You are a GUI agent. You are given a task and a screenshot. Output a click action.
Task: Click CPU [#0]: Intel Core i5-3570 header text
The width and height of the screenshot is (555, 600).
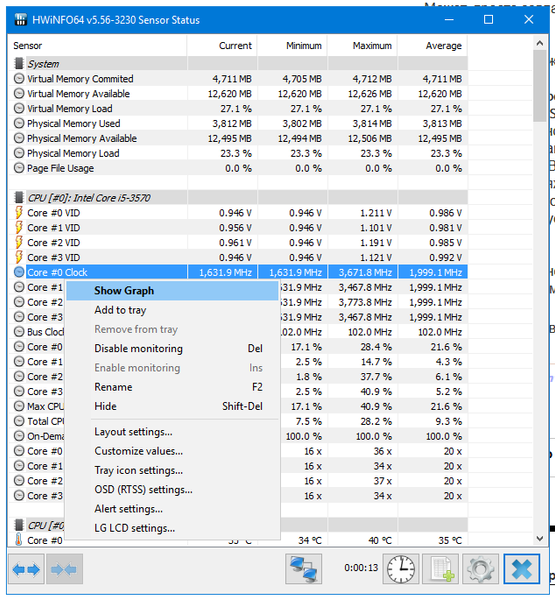(89, 198)
